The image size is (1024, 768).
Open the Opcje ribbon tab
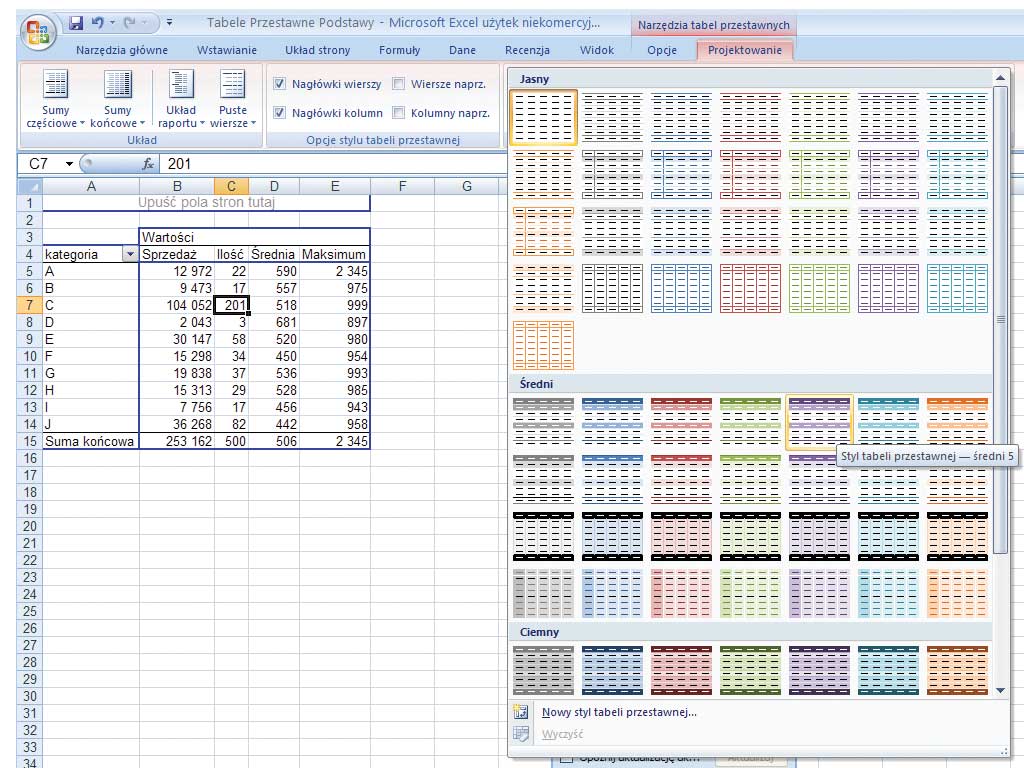coord(662,50)
